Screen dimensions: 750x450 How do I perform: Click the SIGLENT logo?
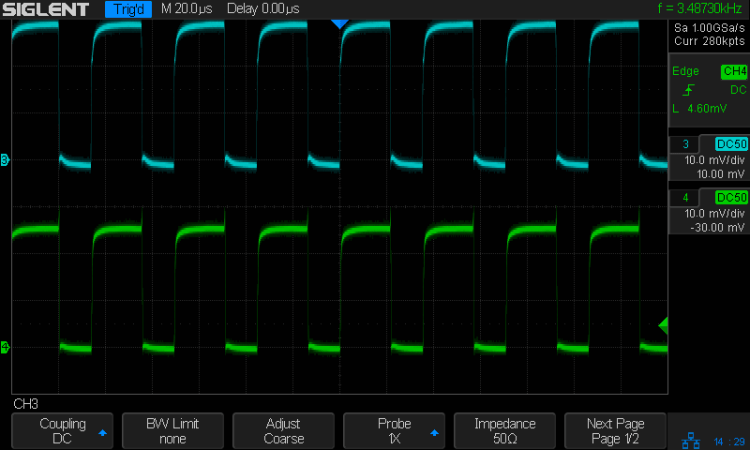[x=47, y=9]
